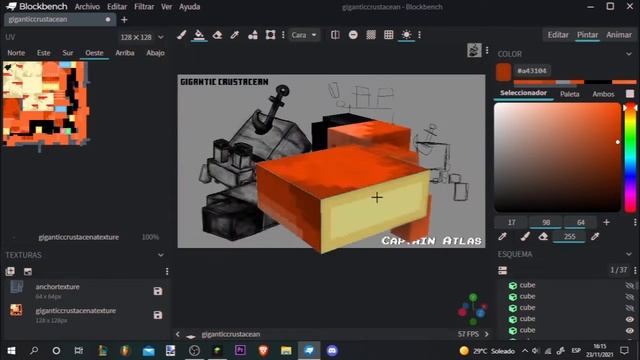
Task: Select the Seleccionador color tab
Action: tap(523, 93)
